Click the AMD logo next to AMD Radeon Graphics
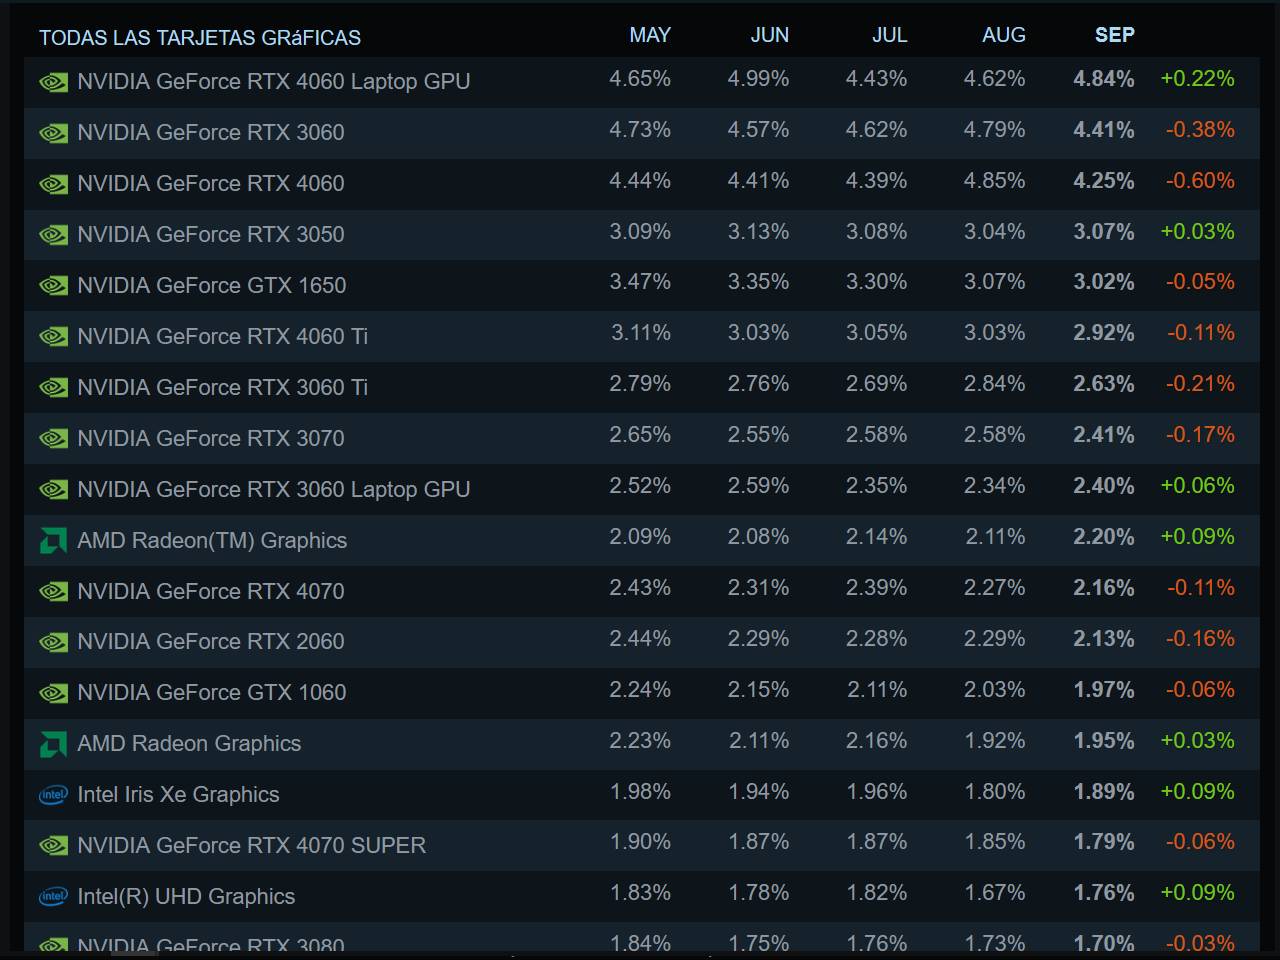The height and width of the screenshot is (960, 1280). tap(53, 744)
